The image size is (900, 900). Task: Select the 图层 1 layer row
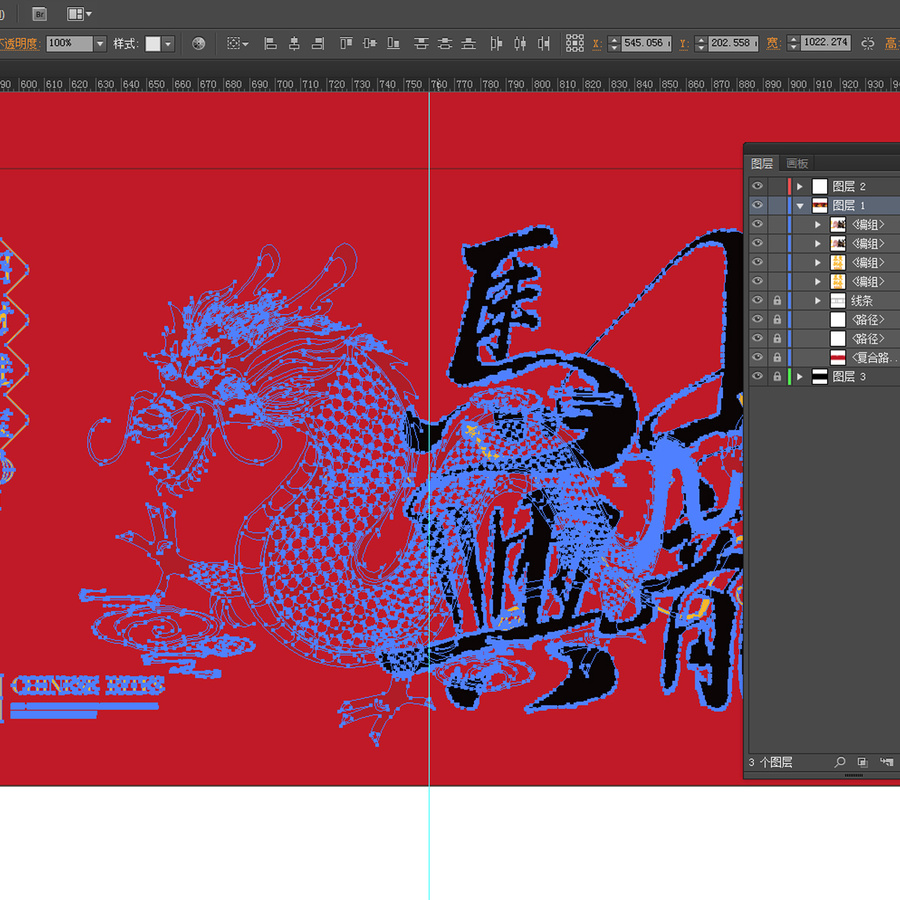coord(824,205)
